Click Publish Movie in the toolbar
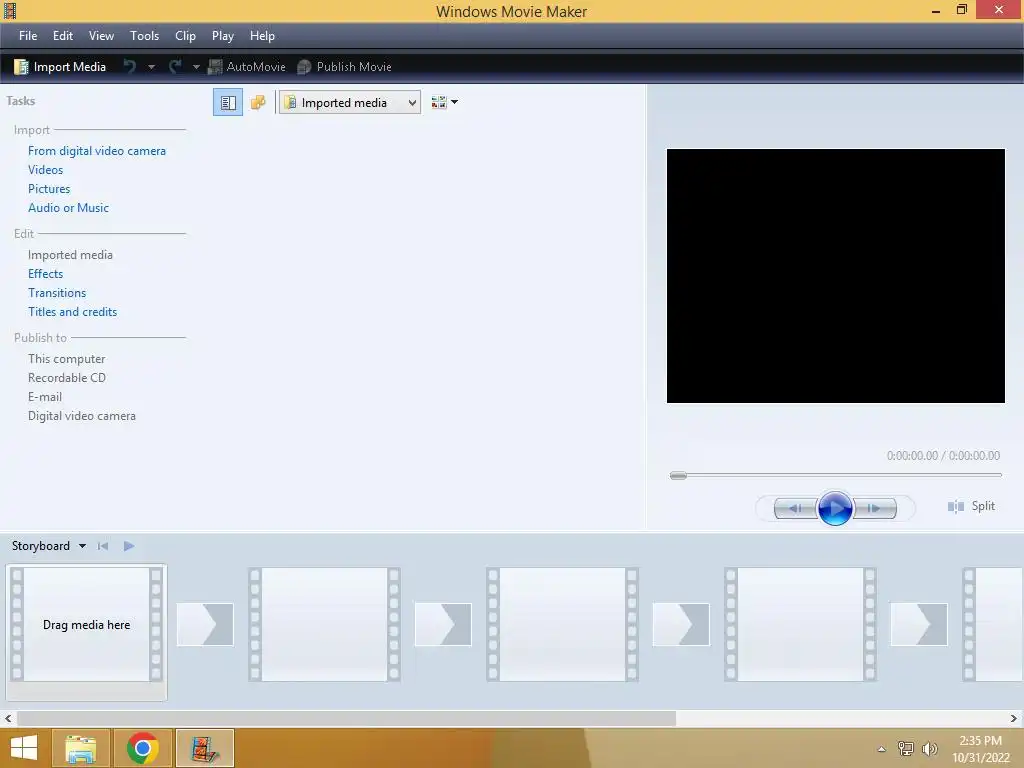1024x768 pixels. tap(344, 67)
